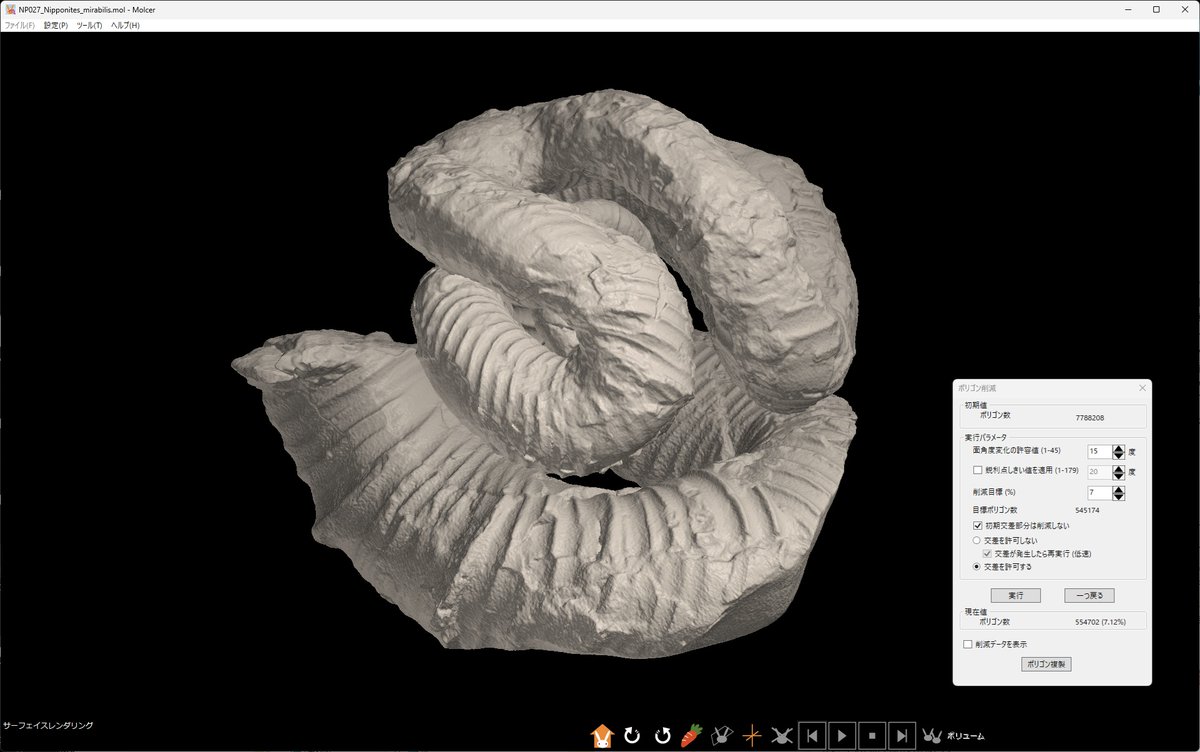
Task: Click the 面角度変化の許容値 input field
Action: point(1099,451)
